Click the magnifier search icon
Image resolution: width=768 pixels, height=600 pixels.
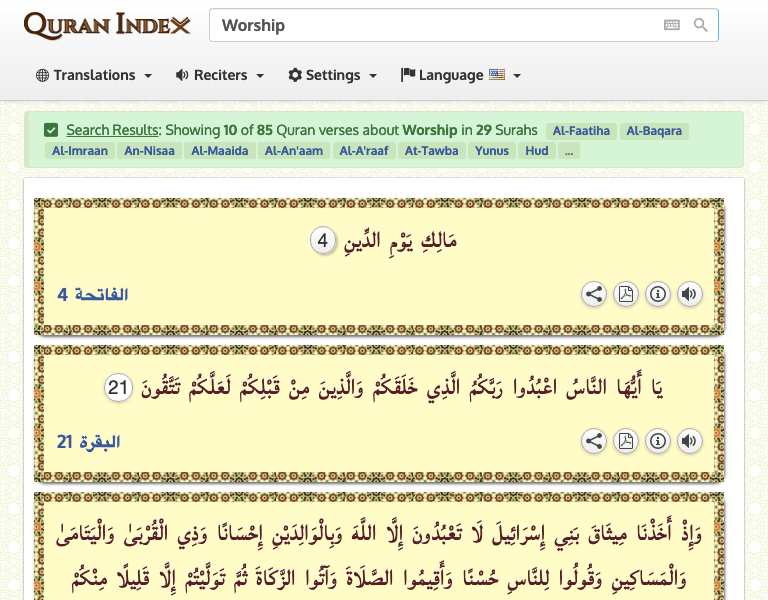700,25
